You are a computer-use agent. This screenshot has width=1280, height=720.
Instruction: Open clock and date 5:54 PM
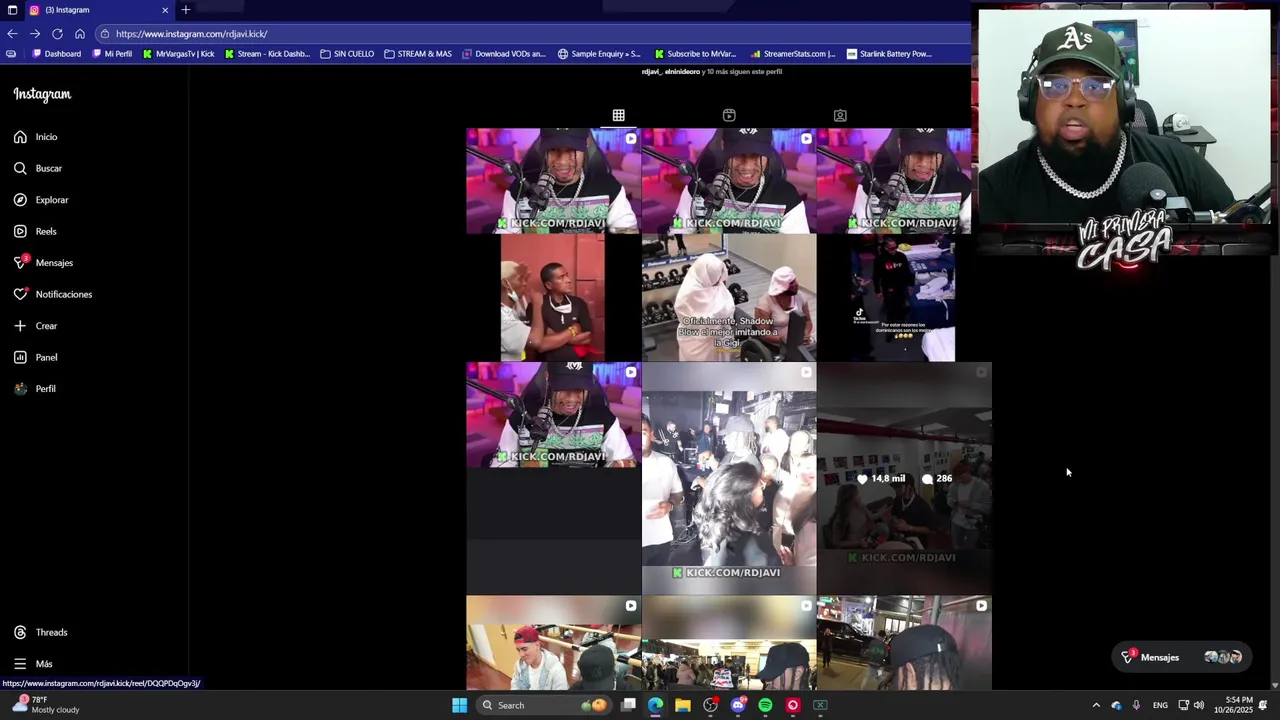pyautogui.click(x=1233, y=705)
